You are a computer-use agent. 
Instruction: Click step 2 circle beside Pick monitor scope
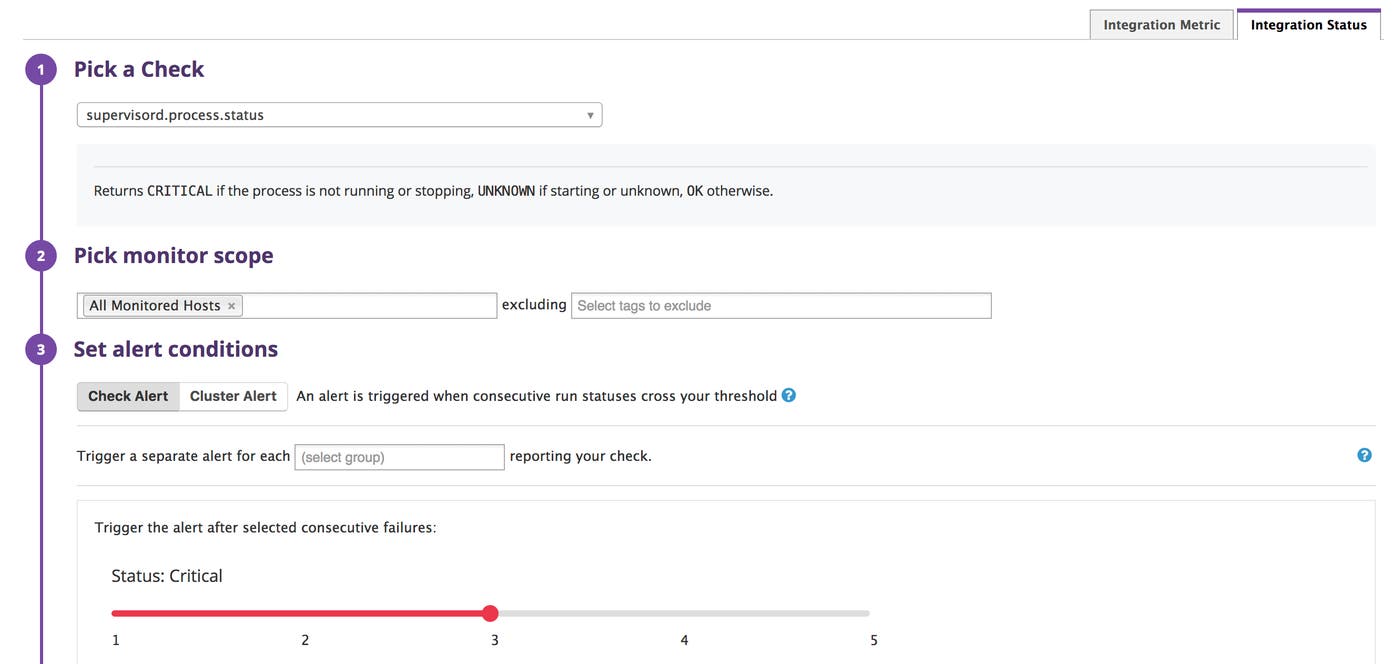coord(41,256)
